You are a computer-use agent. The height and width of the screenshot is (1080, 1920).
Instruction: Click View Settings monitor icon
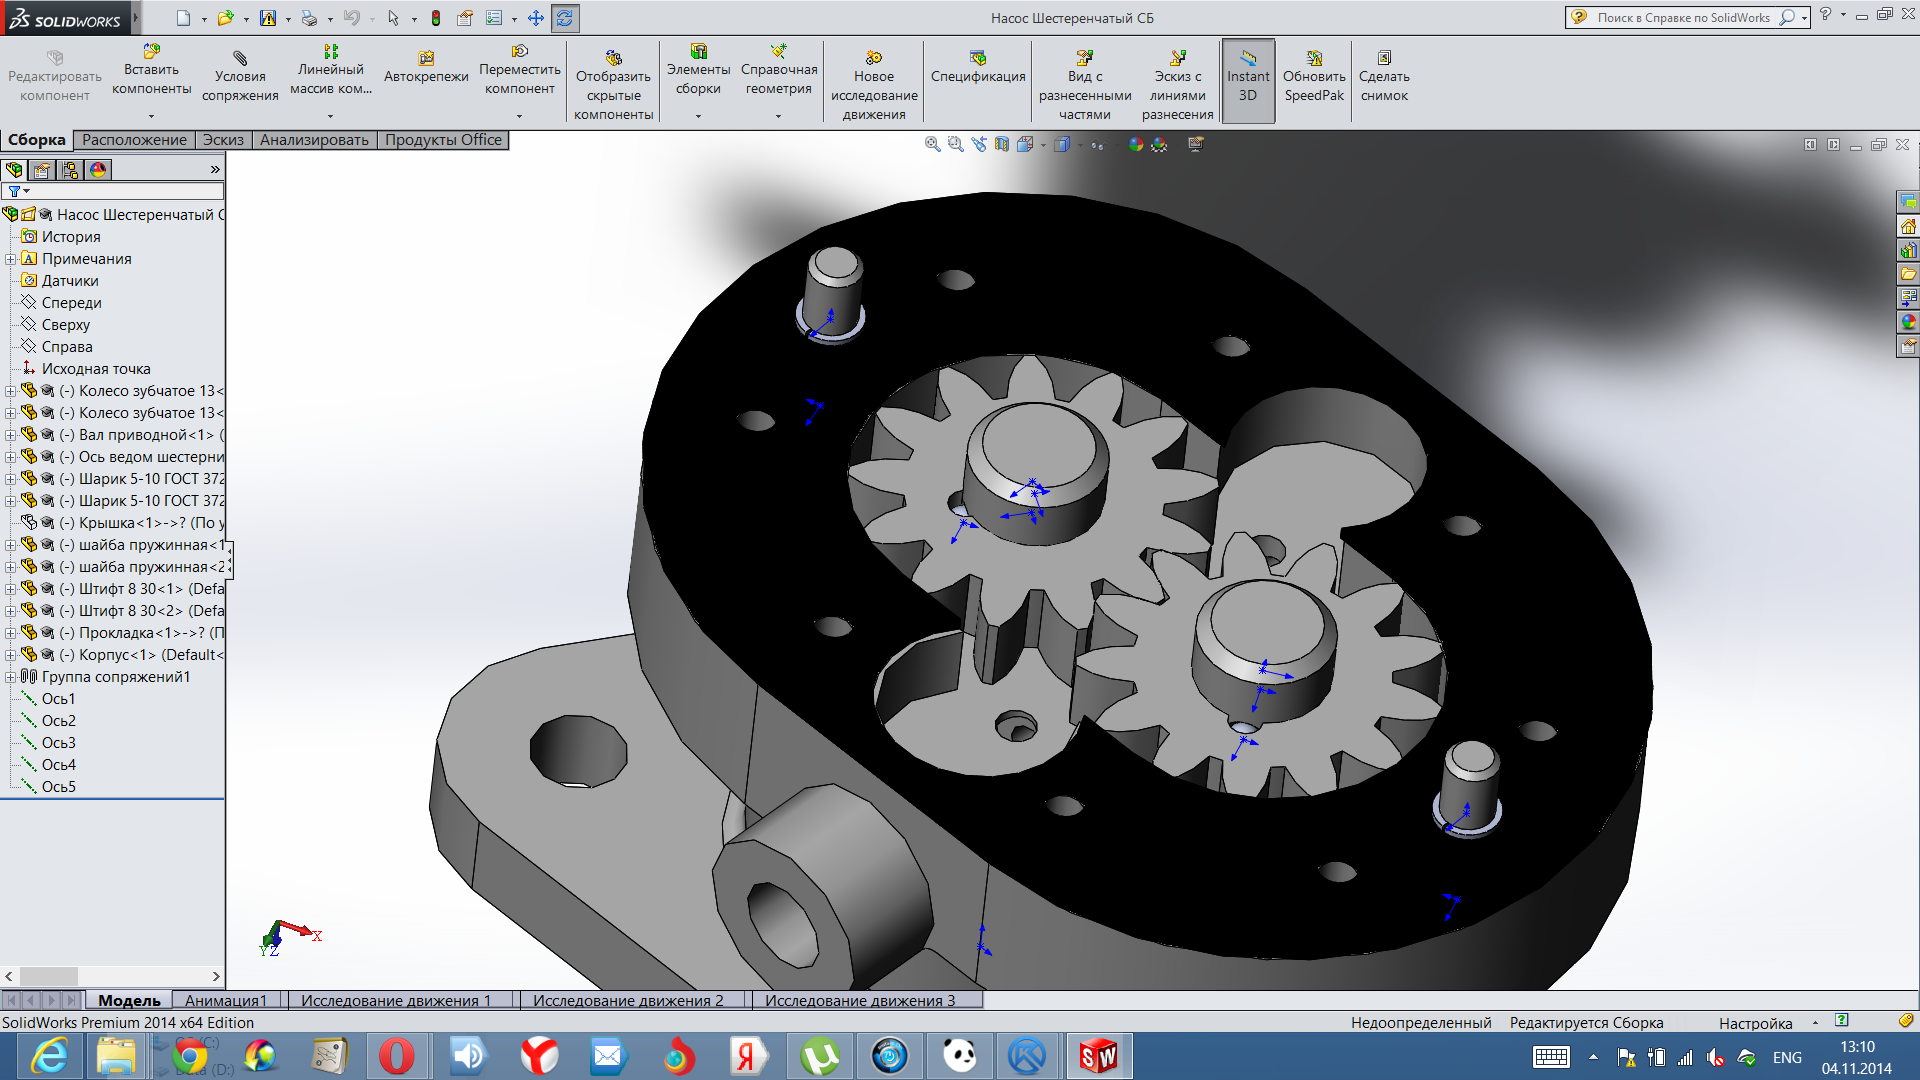[1195, 144]
